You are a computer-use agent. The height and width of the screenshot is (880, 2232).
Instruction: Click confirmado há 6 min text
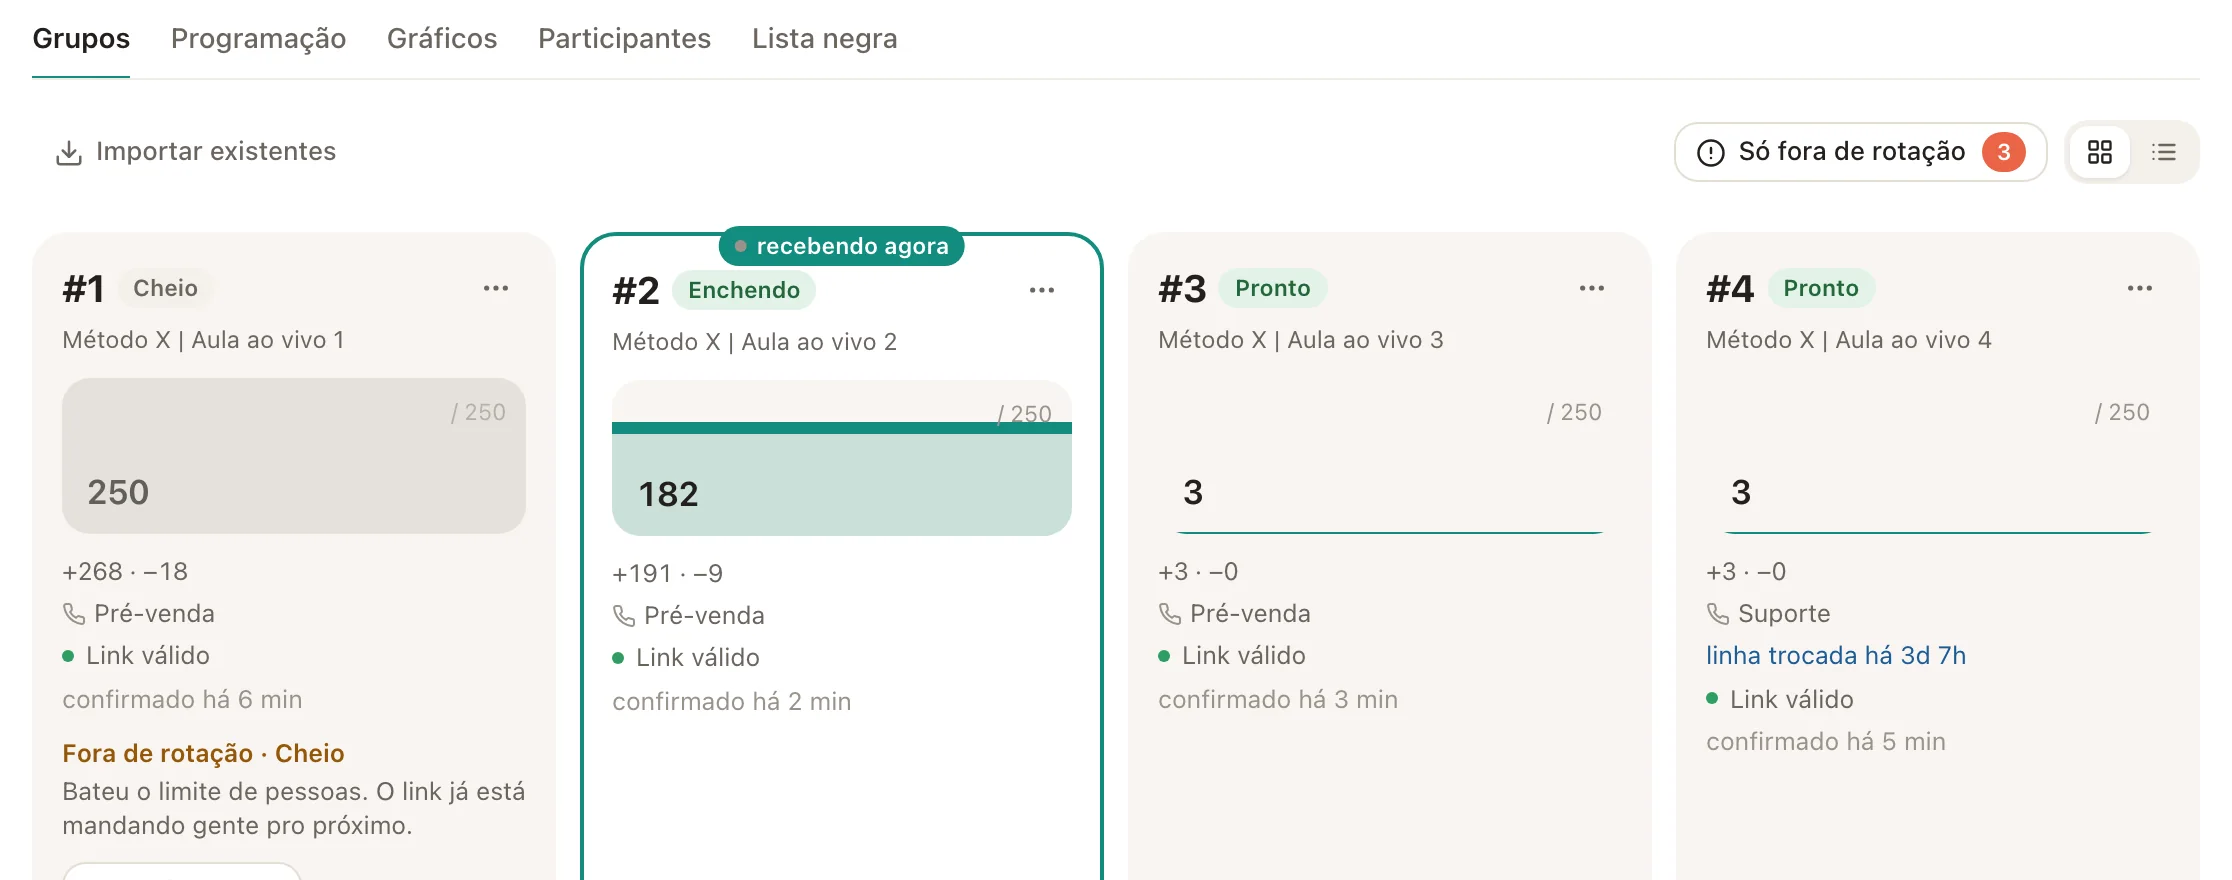(x=182, y=700)
